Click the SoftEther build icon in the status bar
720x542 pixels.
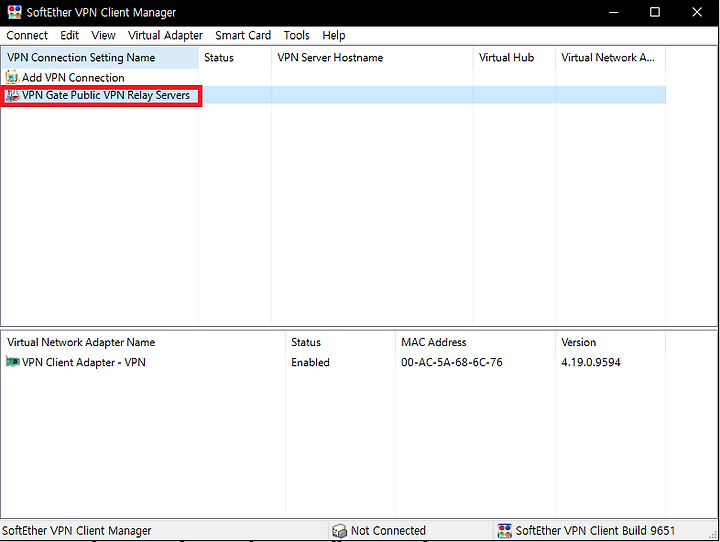505,531
